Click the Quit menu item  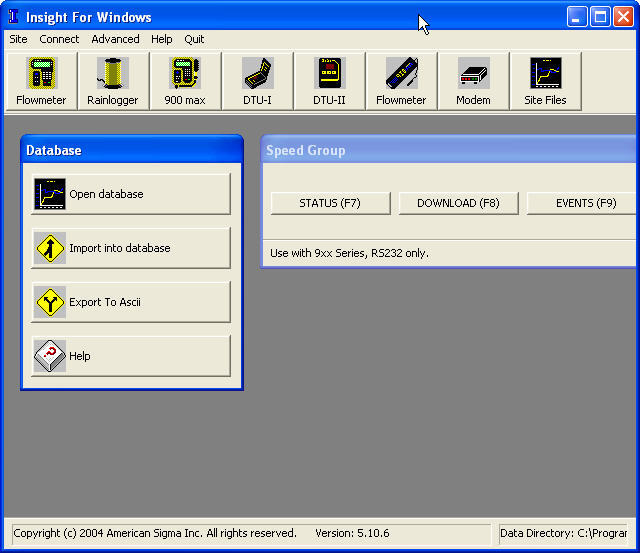[194, 39]
